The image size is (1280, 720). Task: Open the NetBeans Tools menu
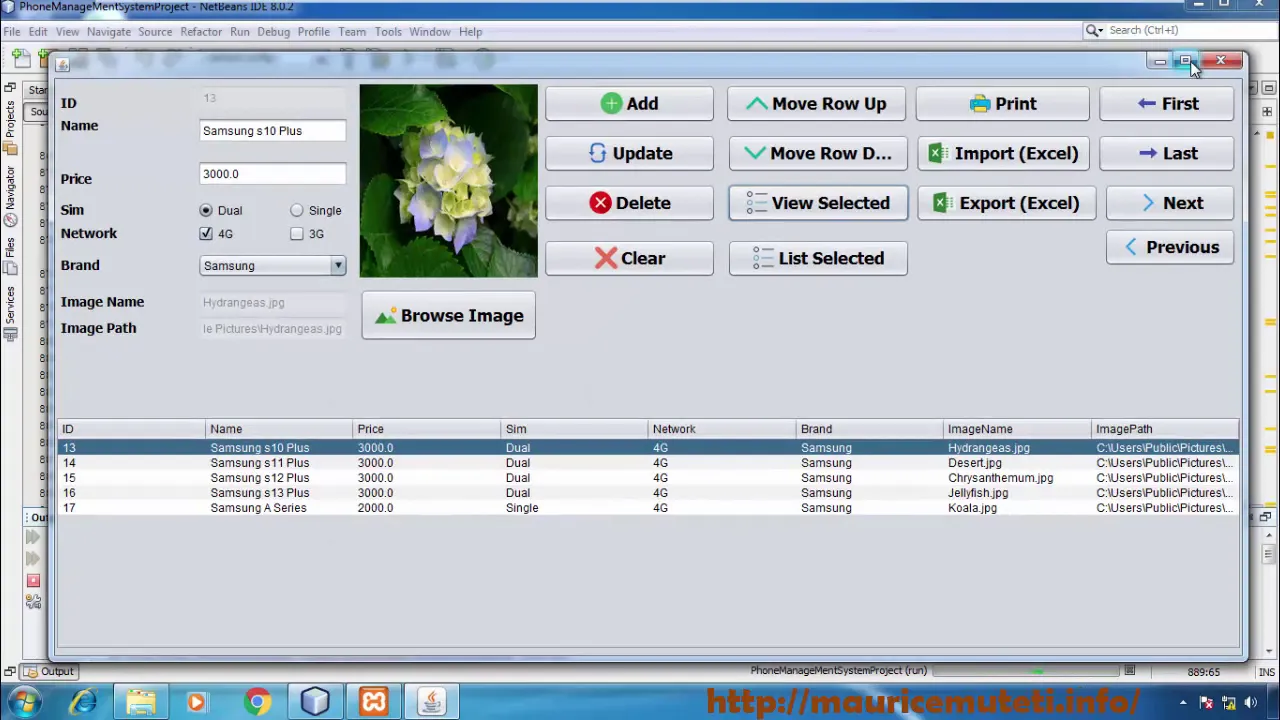pos(388,32)
